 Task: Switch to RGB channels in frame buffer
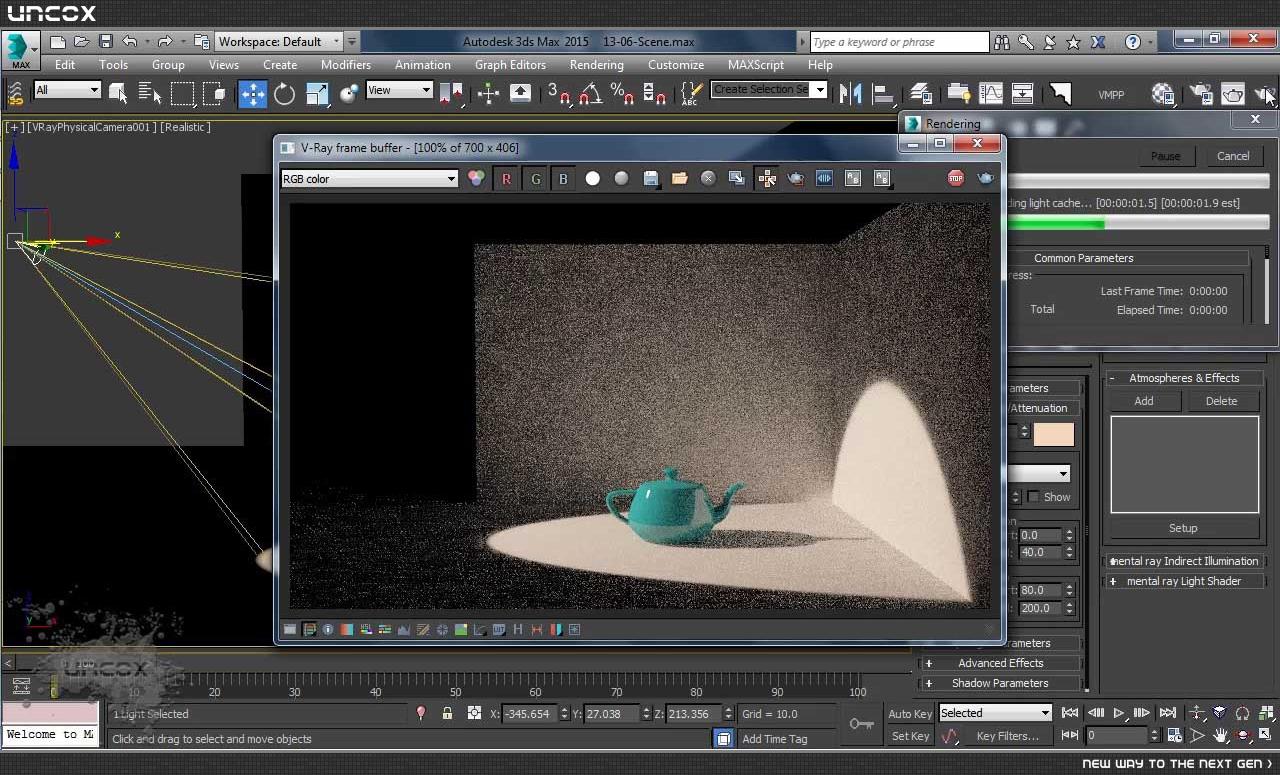[x=477, y=178]
